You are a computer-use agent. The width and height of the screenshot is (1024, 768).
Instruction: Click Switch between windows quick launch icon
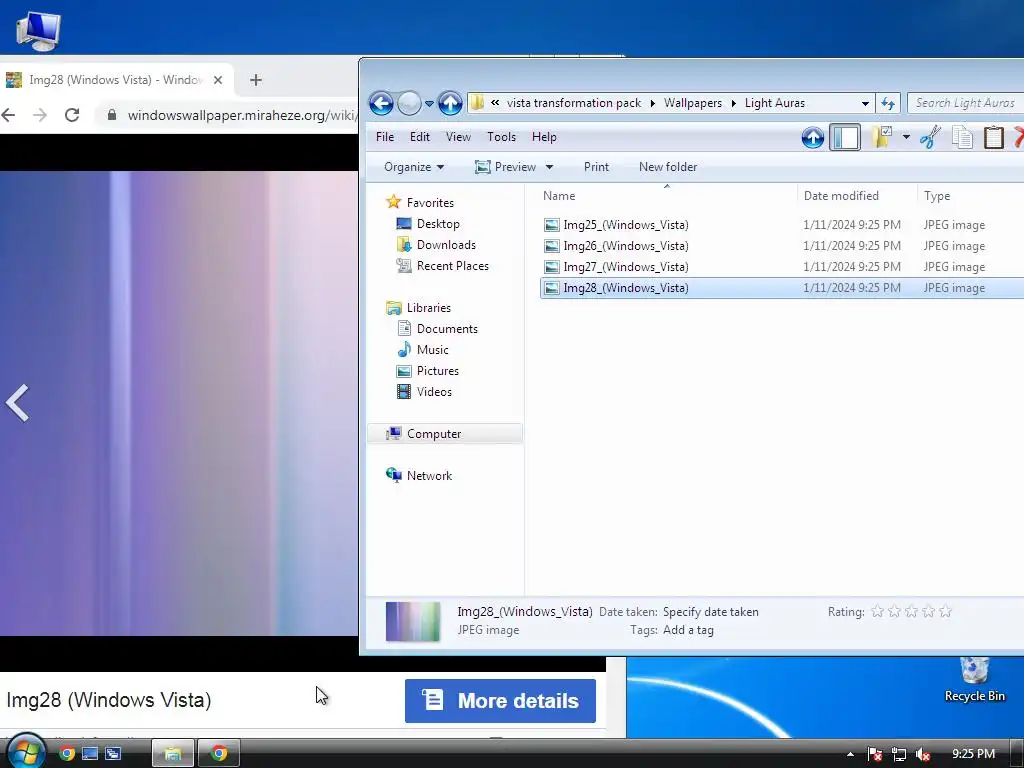[113, 754]
